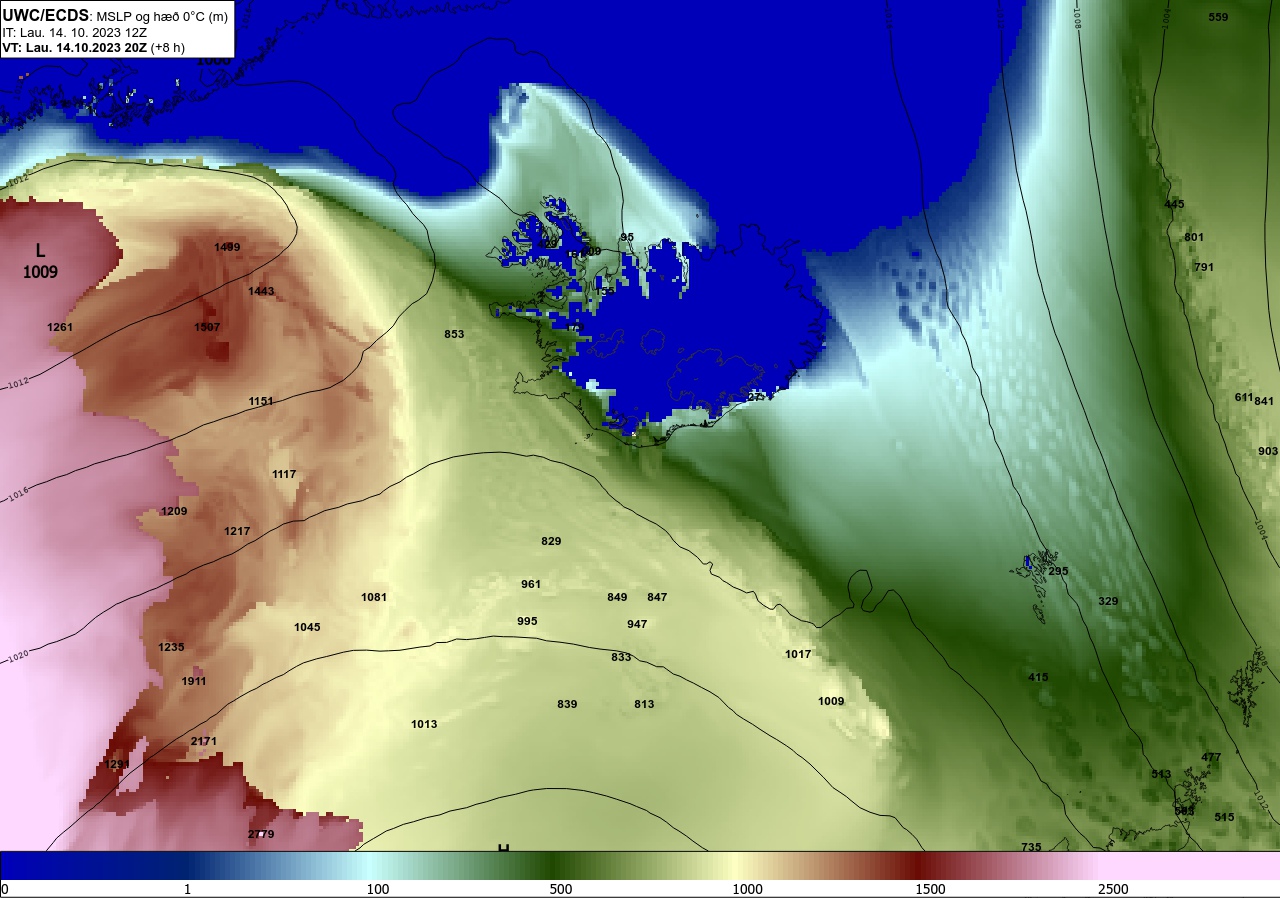
Task: Click the 947 value on the map
Action: [637, 624]
